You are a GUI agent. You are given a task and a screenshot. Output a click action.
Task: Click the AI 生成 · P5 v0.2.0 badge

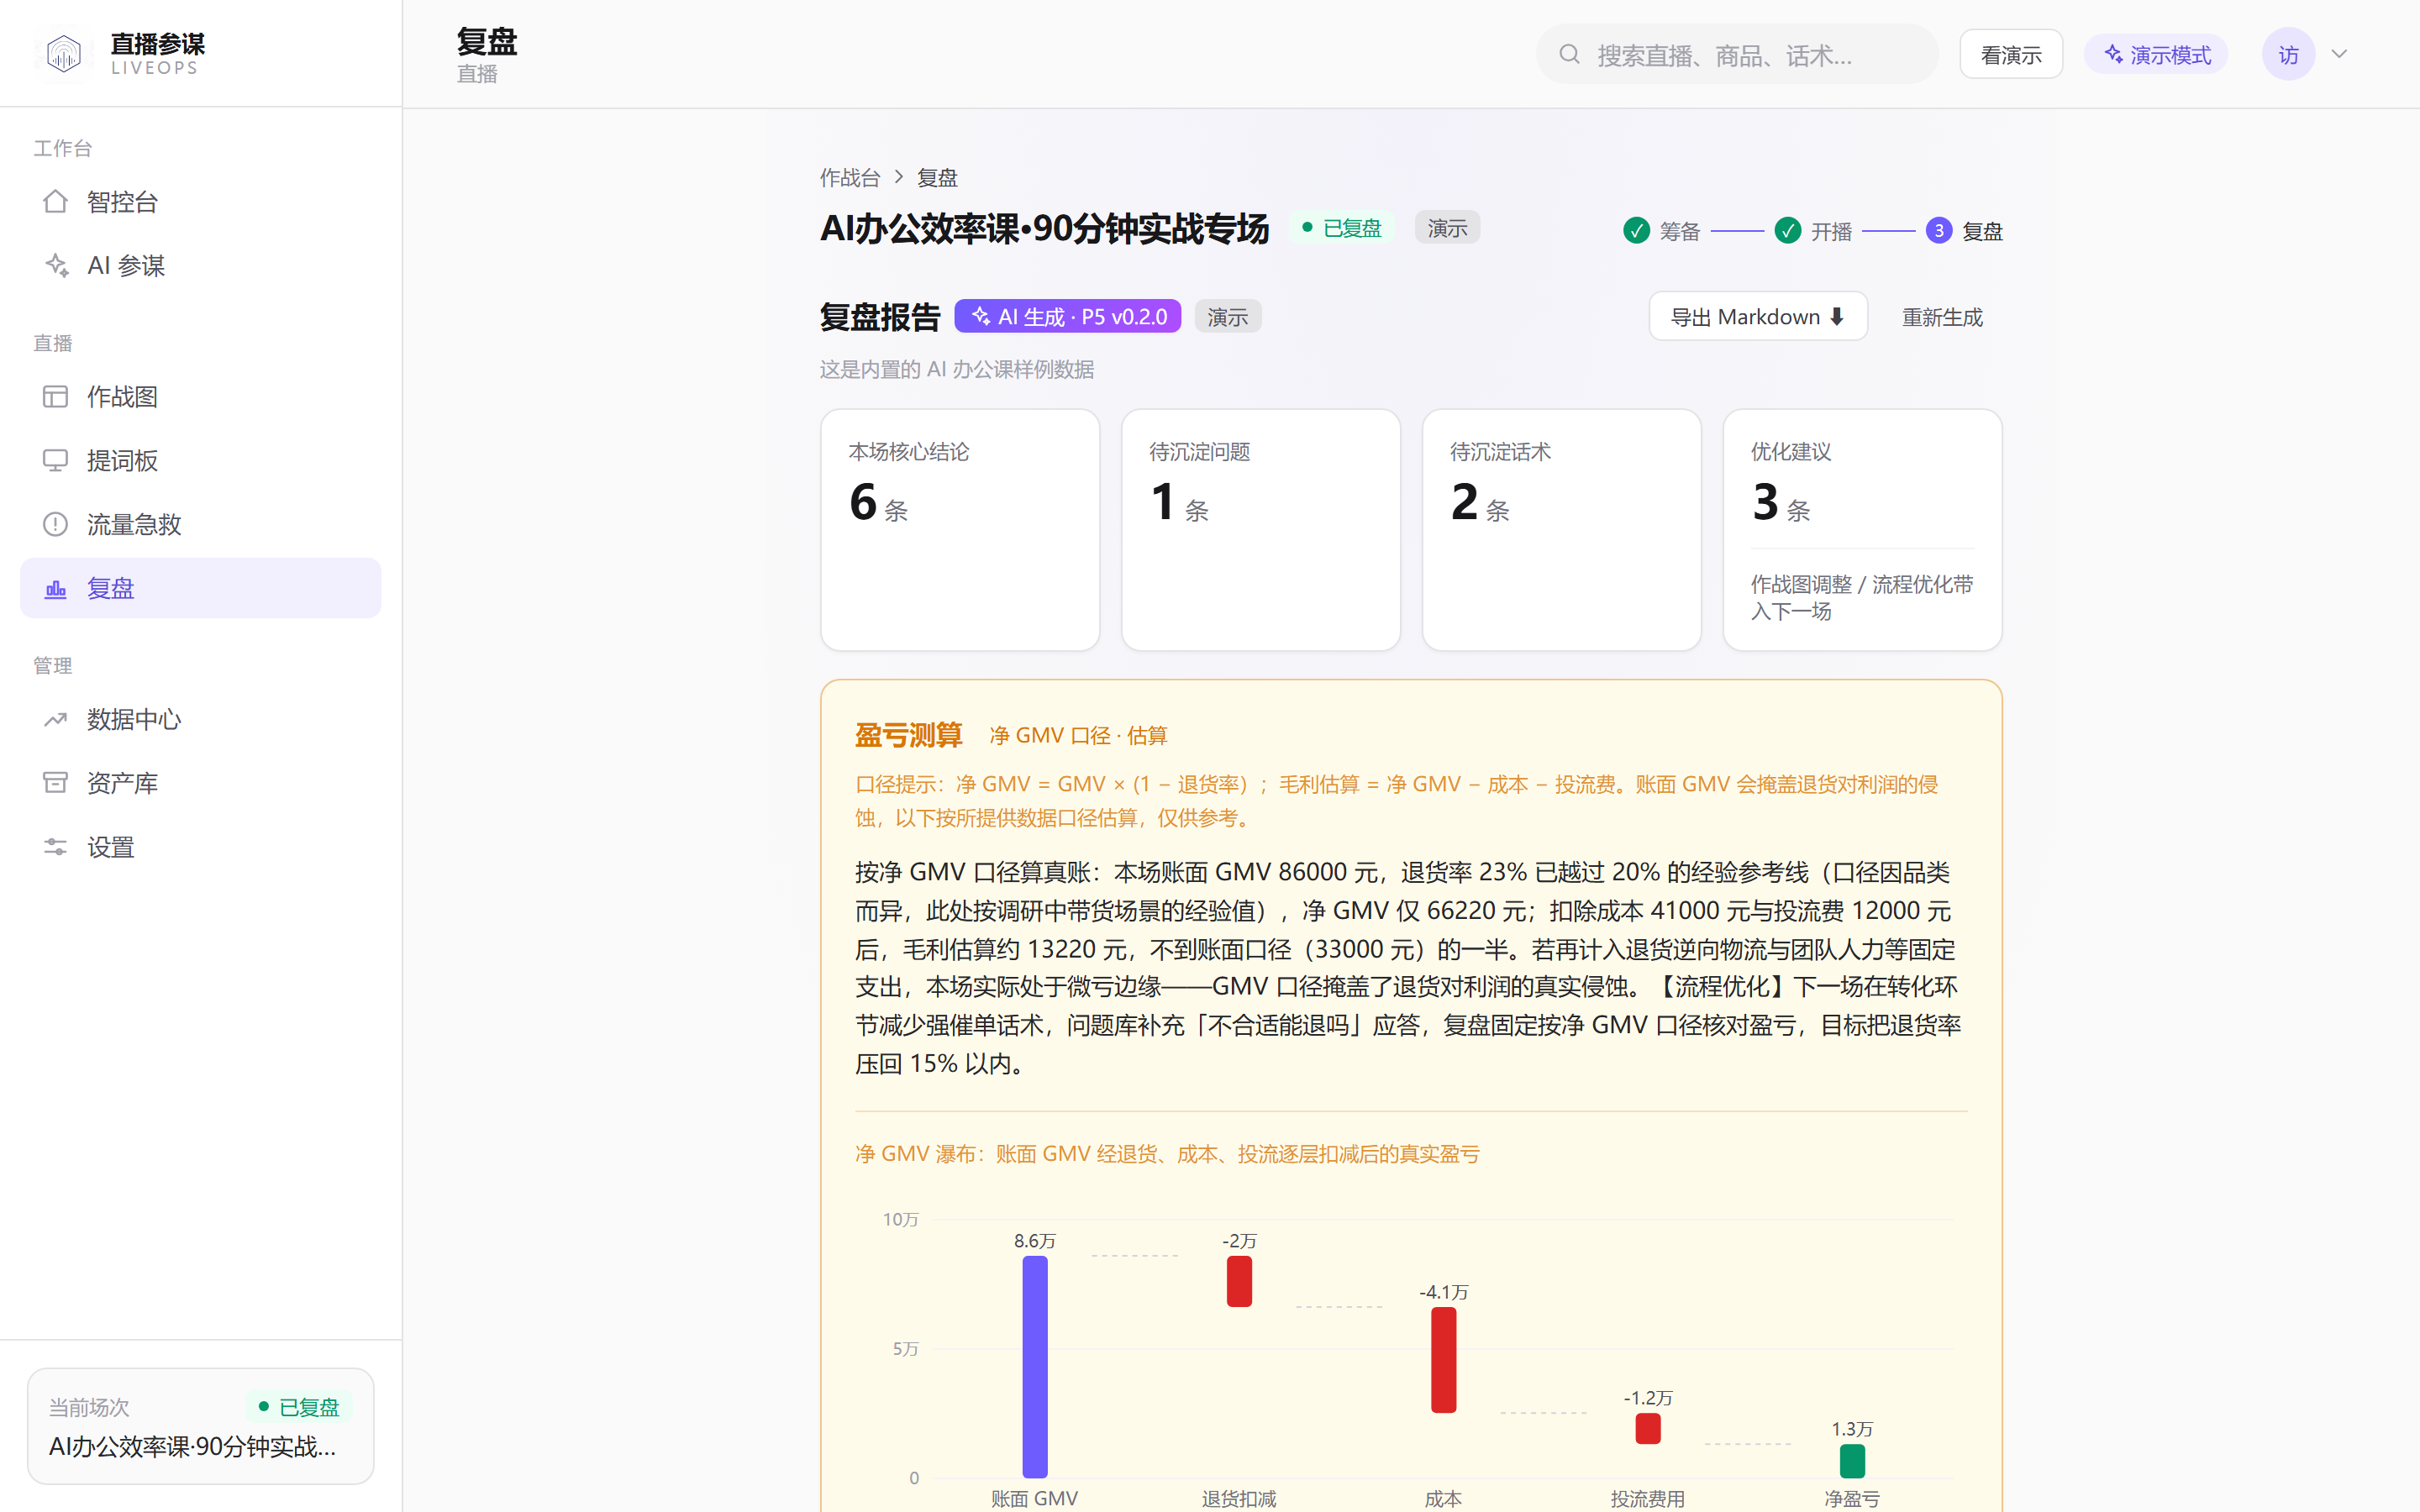[1068, 316]
